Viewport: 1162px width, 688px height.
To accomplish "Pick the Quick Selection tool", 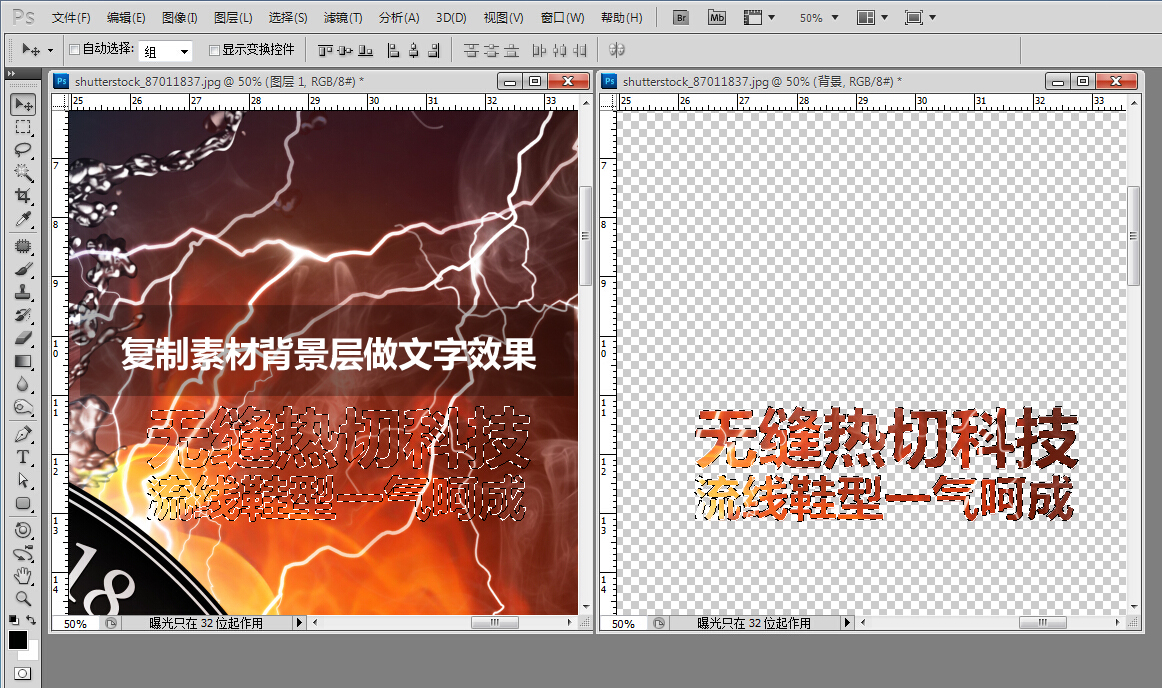I will click(24, 173).
